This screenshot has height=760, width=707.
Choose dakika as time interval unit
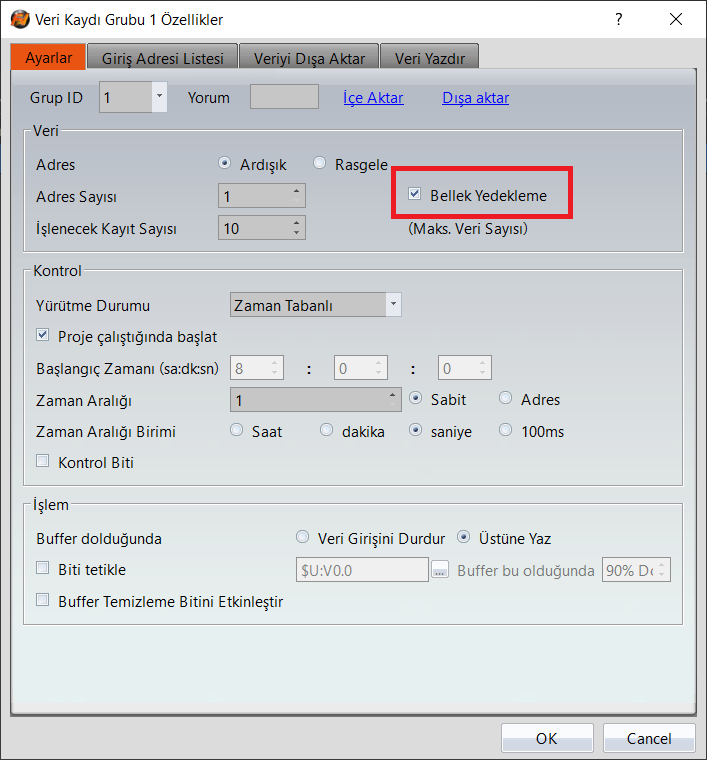coord(327,431)
